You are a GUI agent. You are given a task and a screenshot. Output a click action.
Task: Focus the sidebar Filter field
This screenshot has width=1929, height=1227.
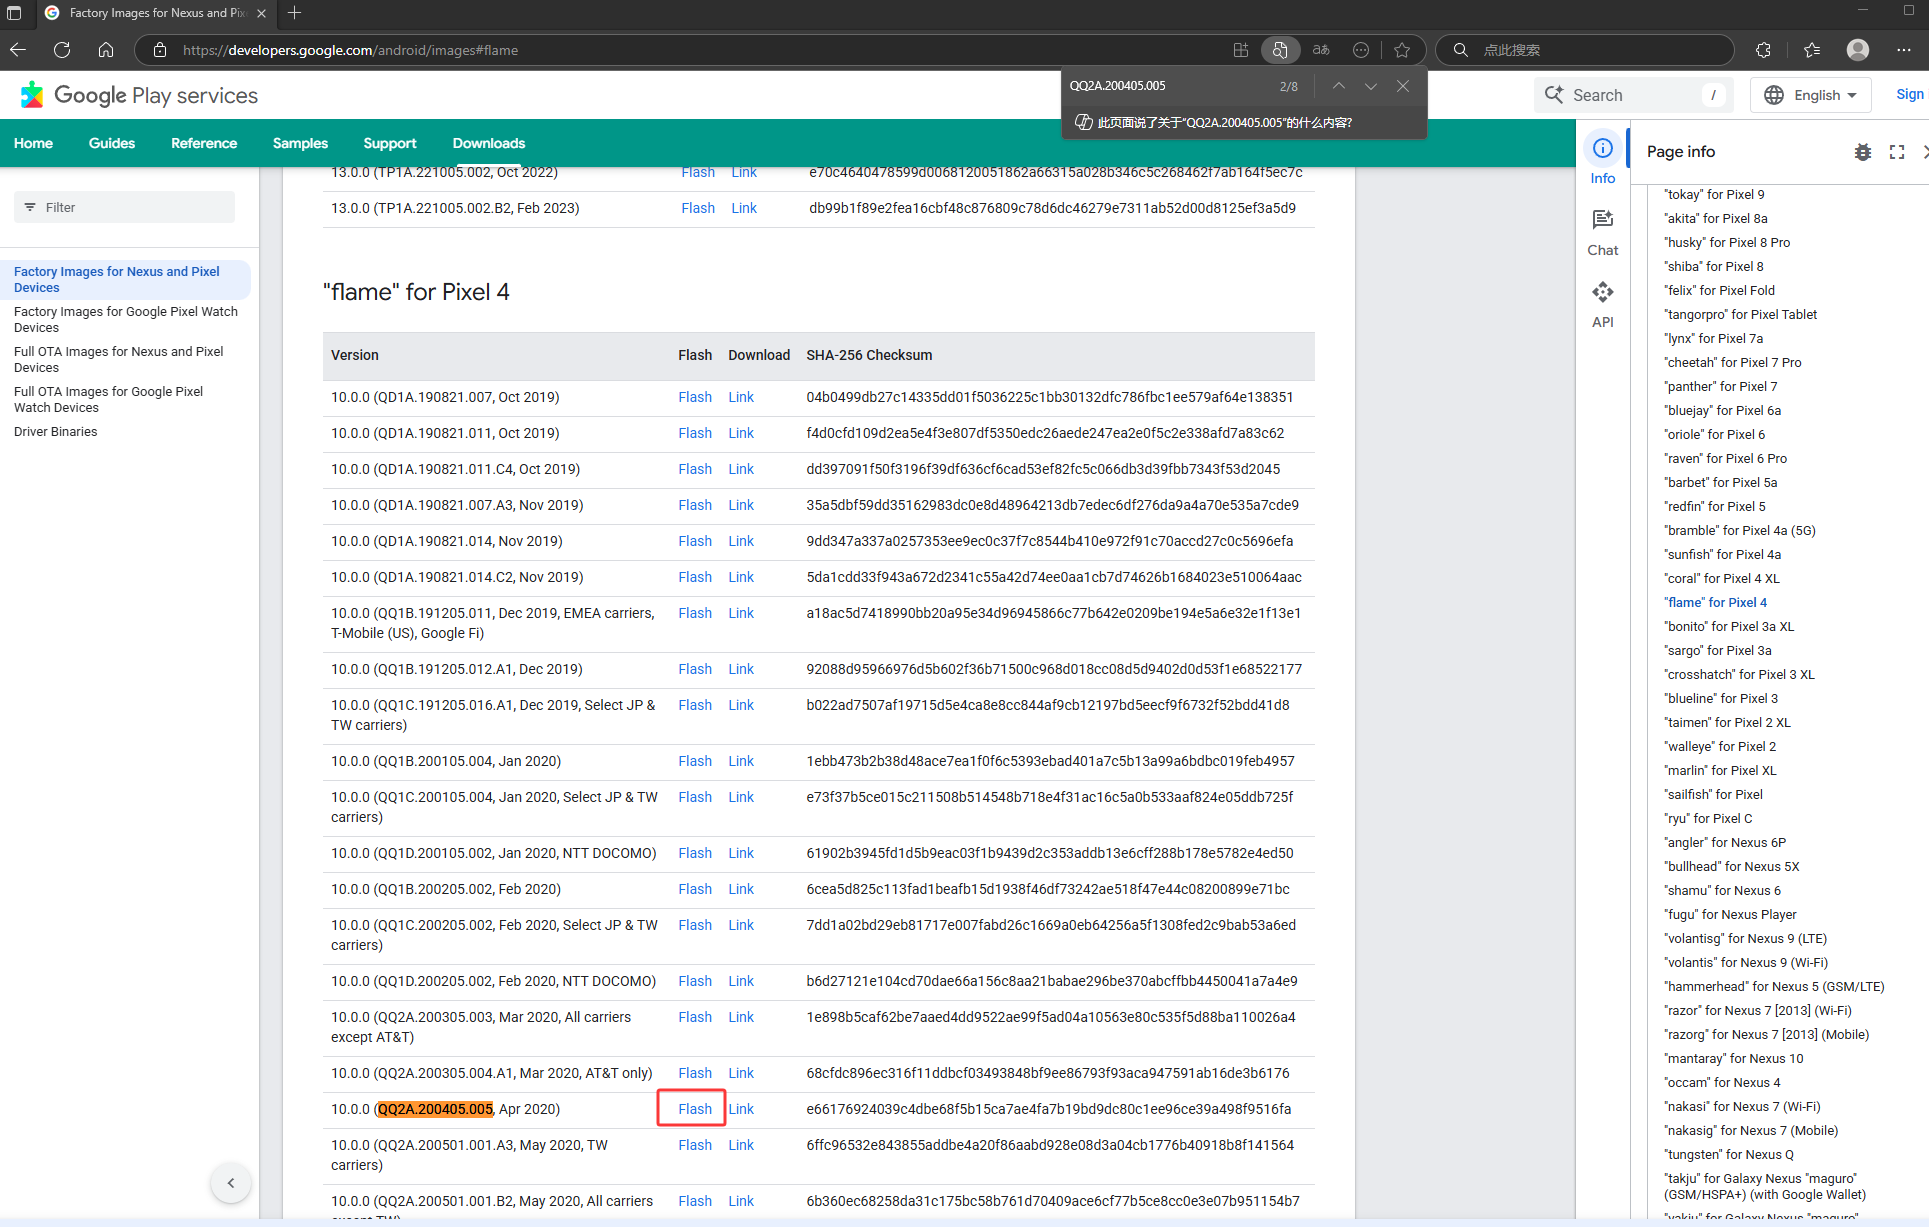(124, 207)
